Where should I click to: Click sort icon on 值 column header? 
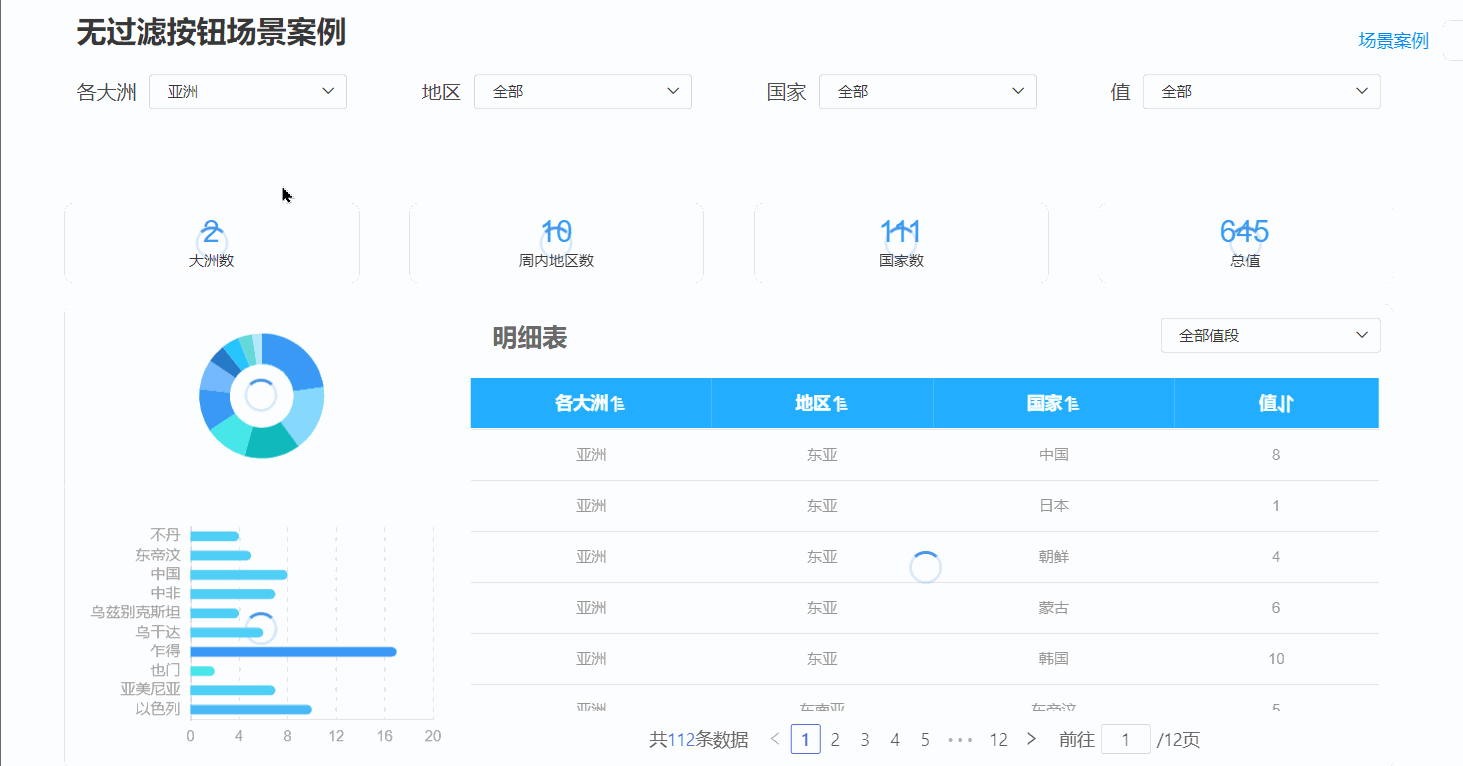click(x=1288, y=404)
